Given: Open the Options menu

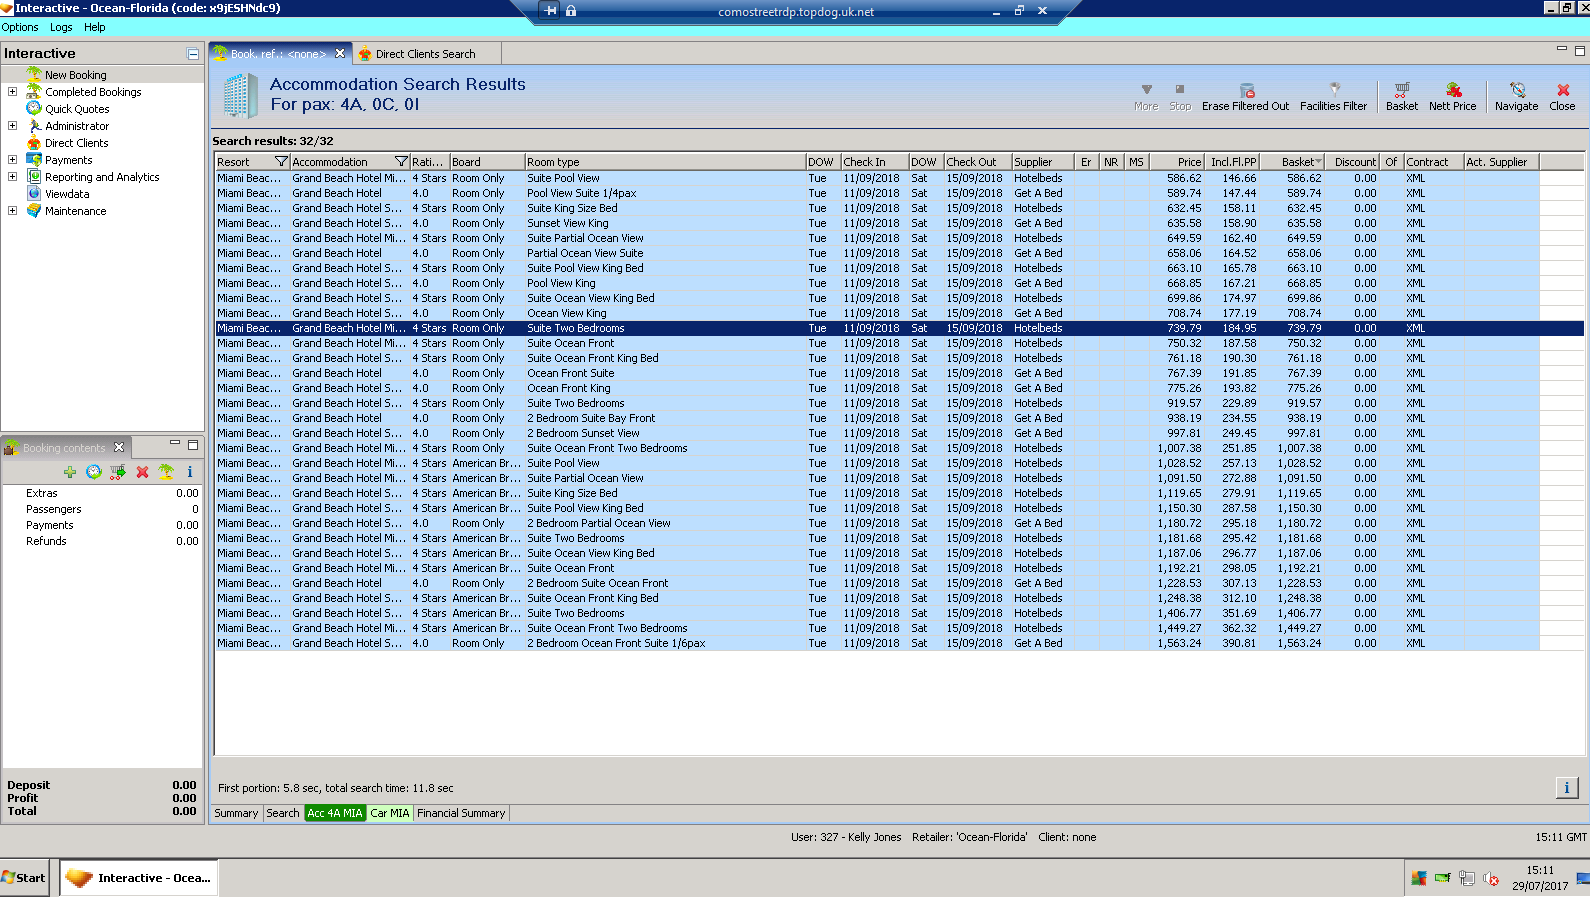Looking at the screenshot, I should 20,27.
